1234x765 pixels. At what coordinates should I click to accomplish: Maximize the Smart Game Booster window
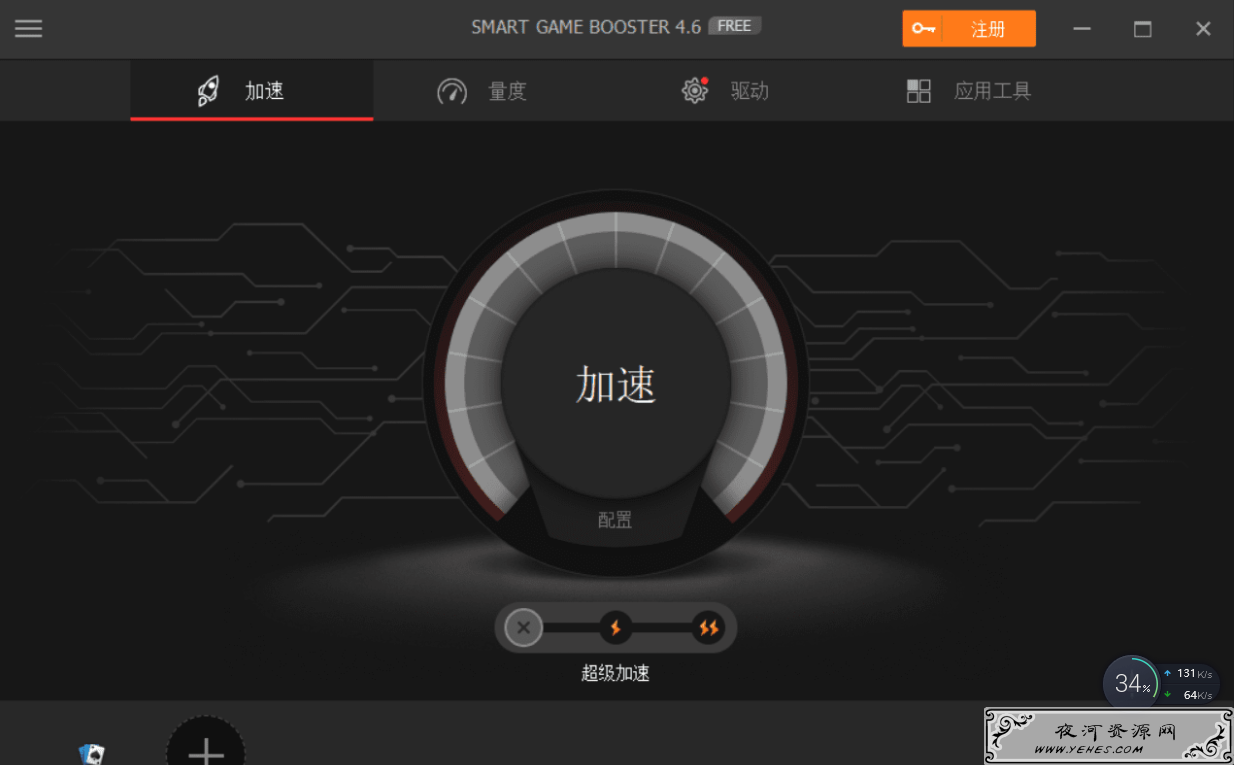pos(1143,29)
